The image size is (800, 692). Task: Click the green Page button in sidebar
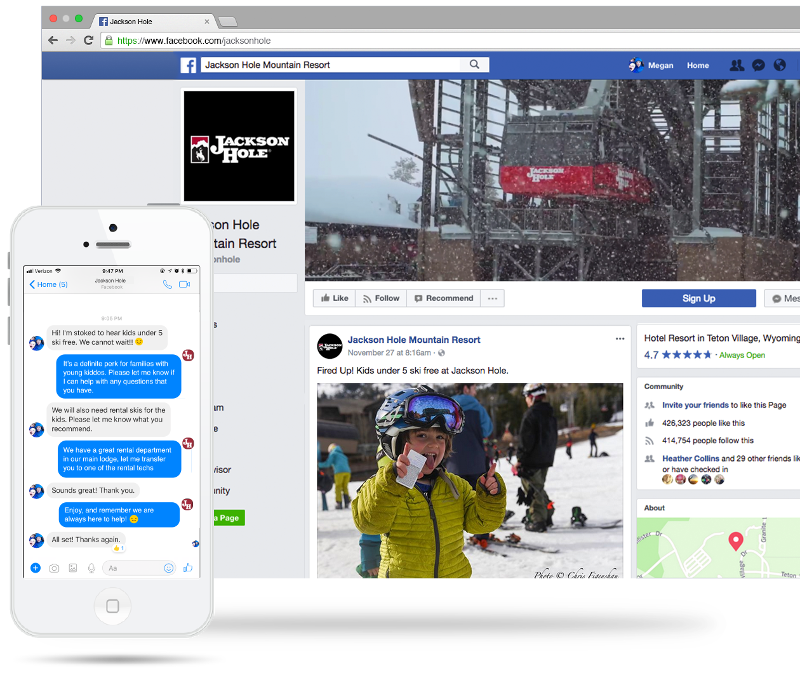pyautogui.click(x=229, y=517)
